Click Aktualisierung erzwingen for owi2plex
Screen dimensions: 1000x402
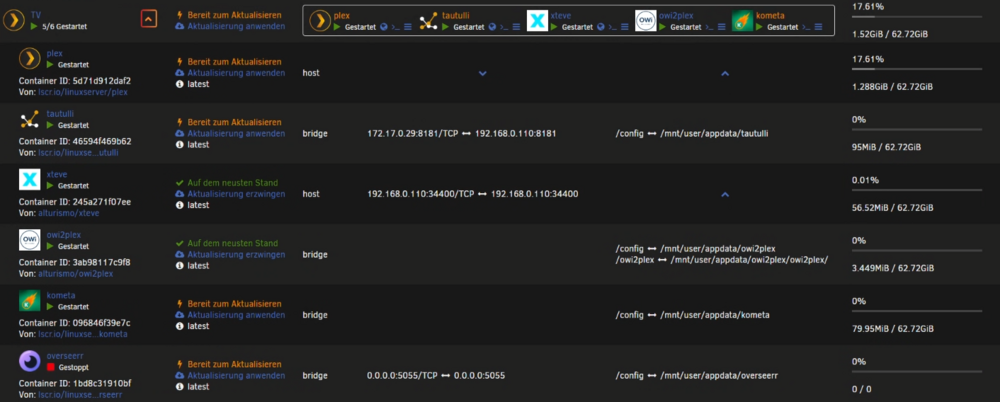click(x=236, y=255)
